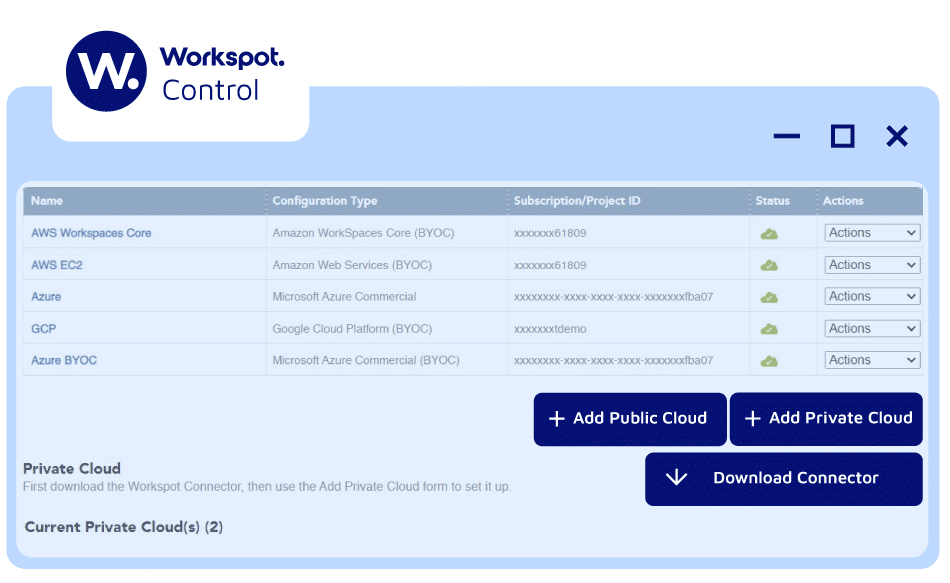This screenshot has width=950, height=583.
Task: Click green cloud status icon for GCP
Action: click(769, 329)
